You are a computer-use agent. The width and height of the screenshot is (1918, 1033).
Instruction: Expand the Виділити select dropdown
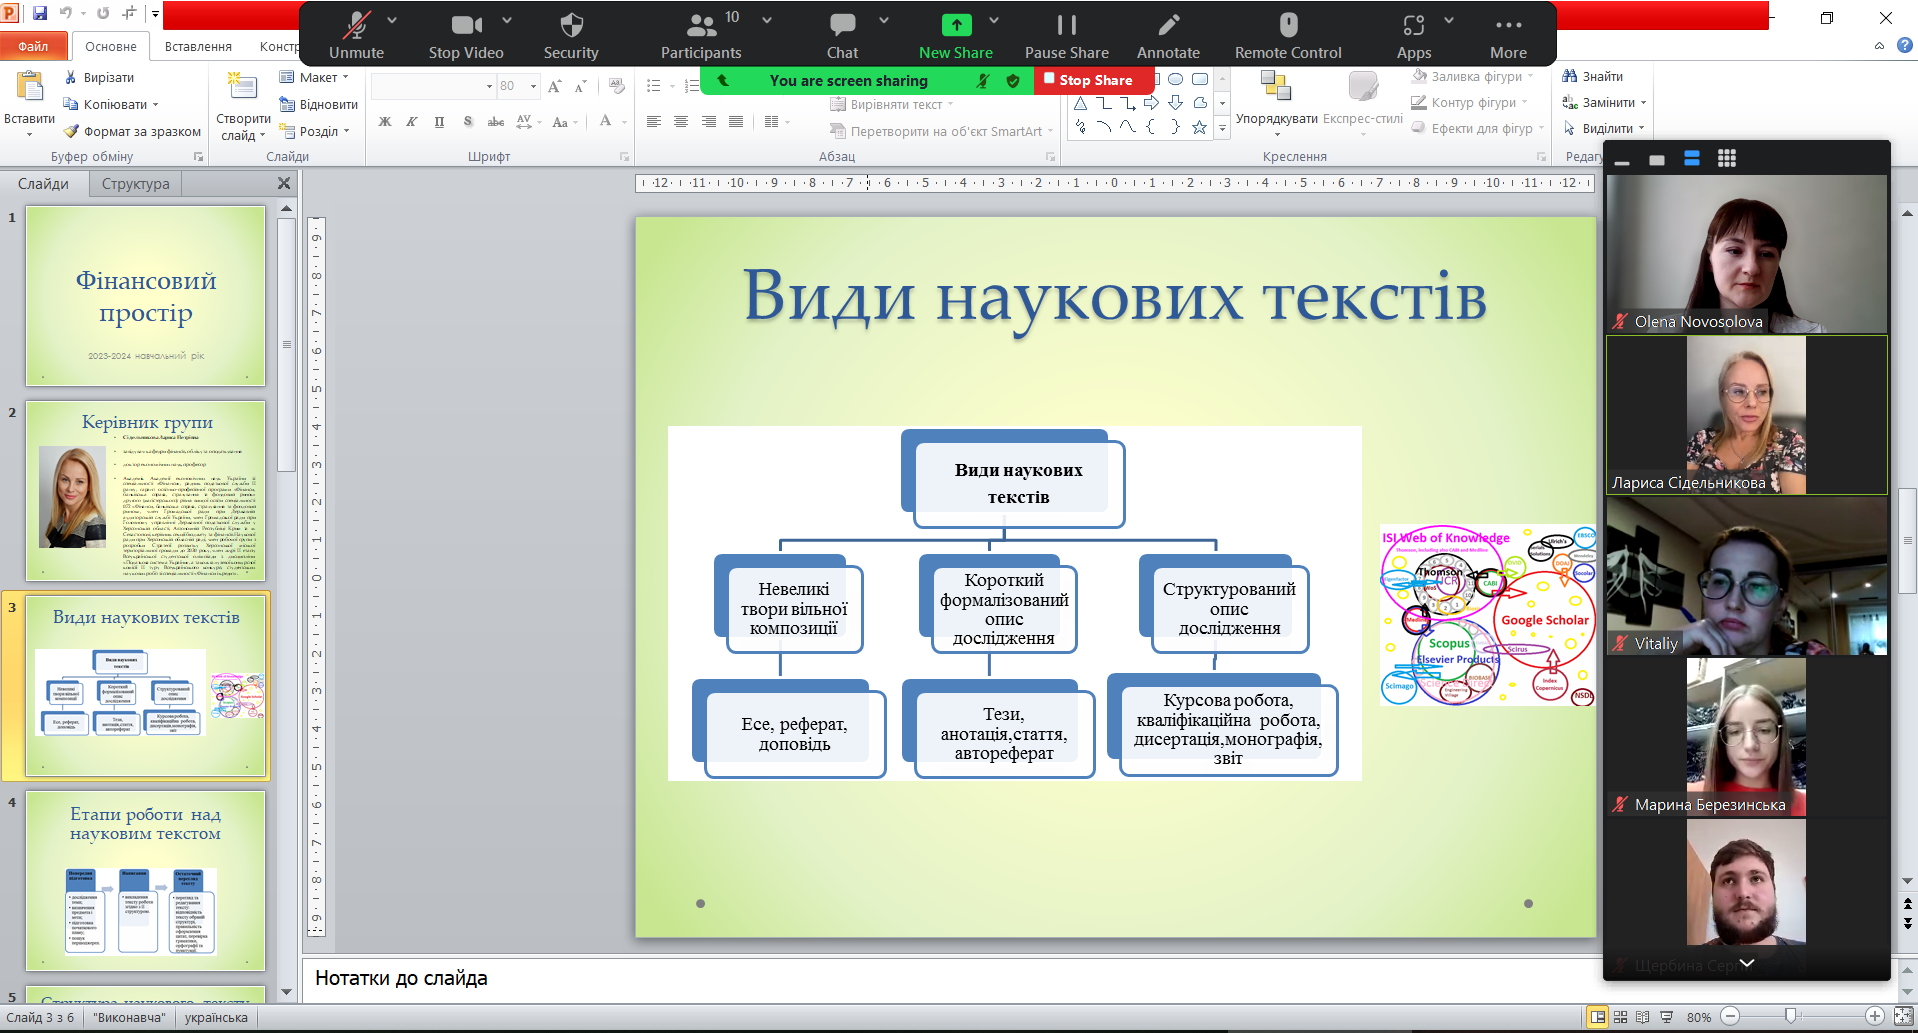coord(1641,129)
